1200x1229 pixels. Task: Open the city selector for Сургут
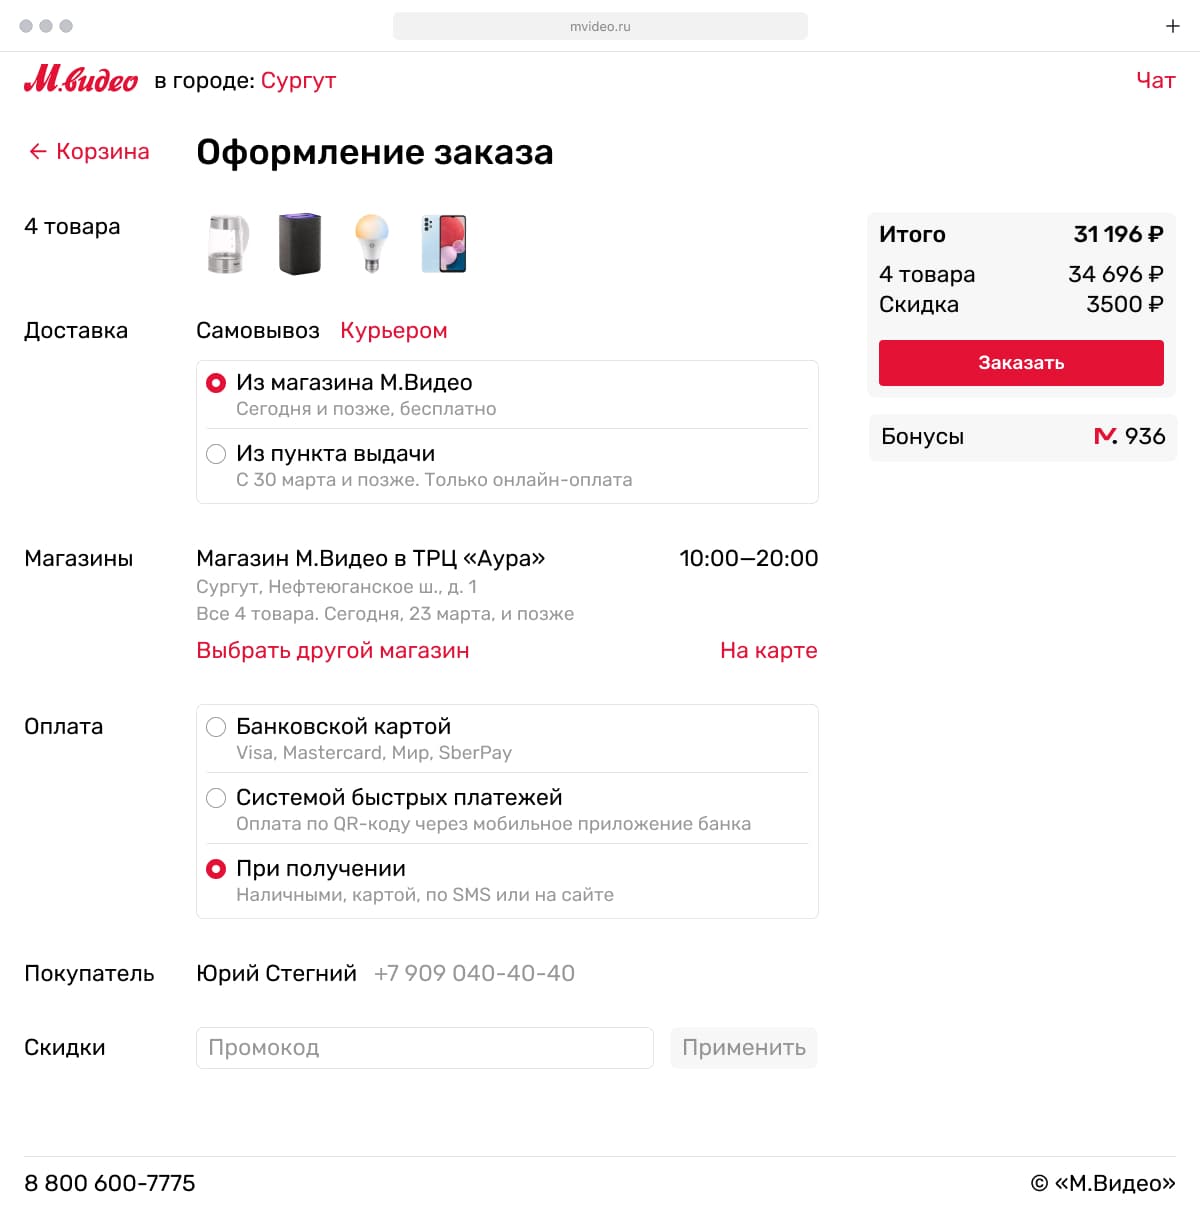[x=297, y=80]
